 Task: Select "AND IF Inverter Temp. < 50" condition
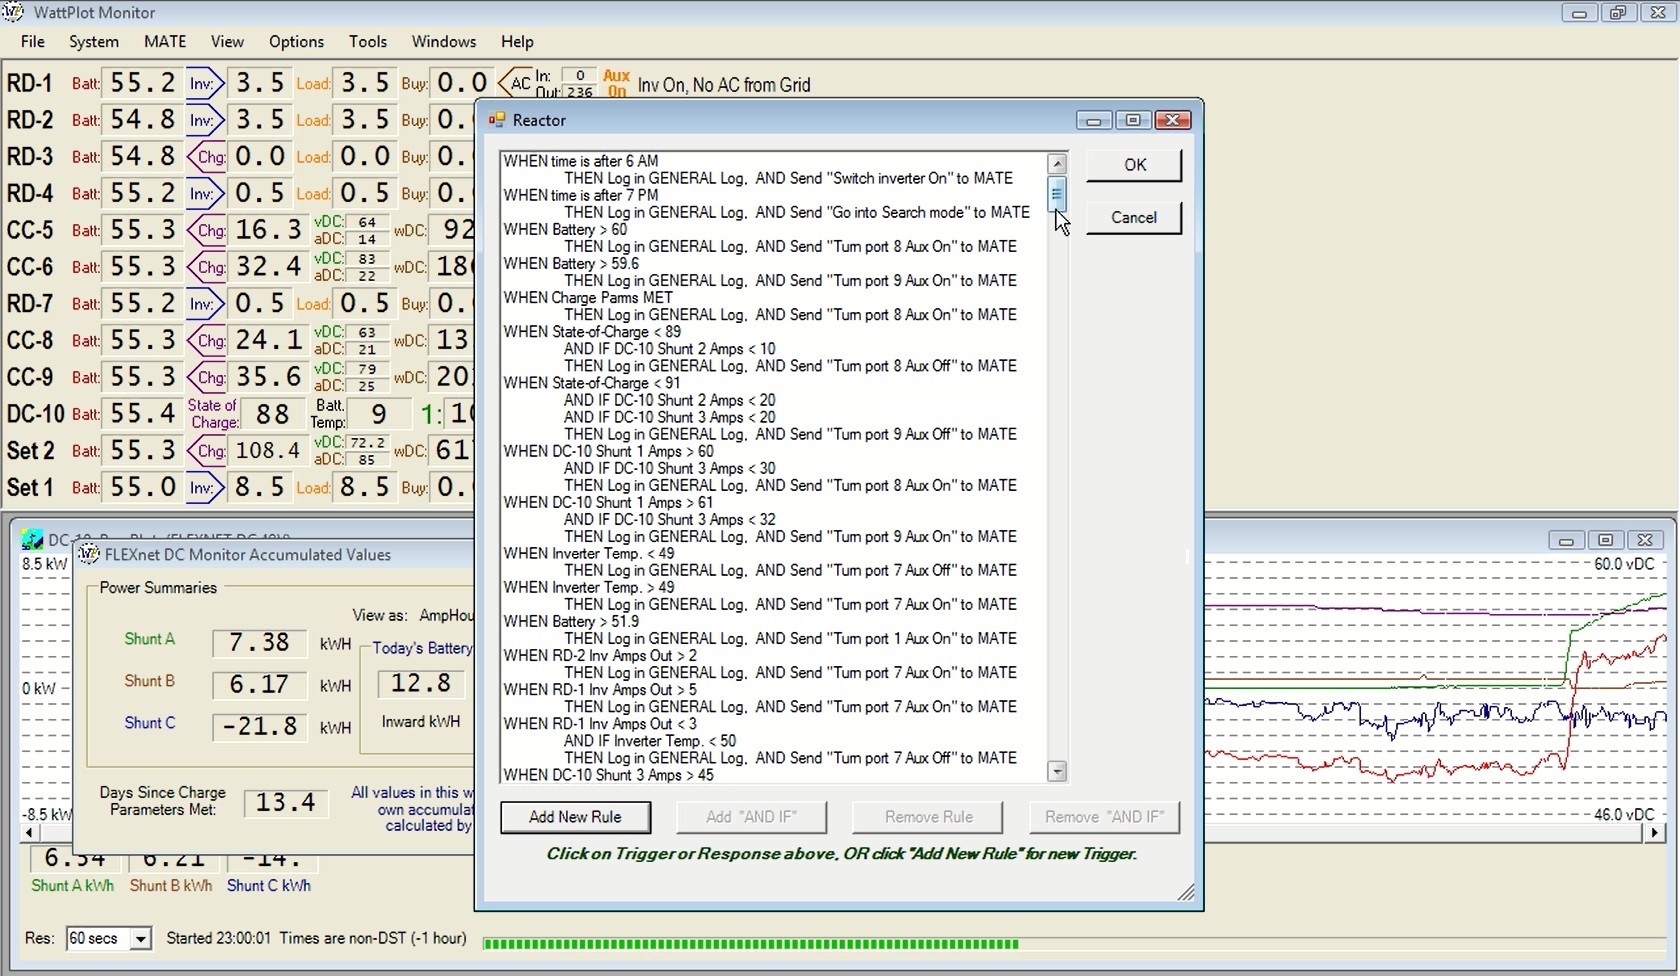point(649,741)
